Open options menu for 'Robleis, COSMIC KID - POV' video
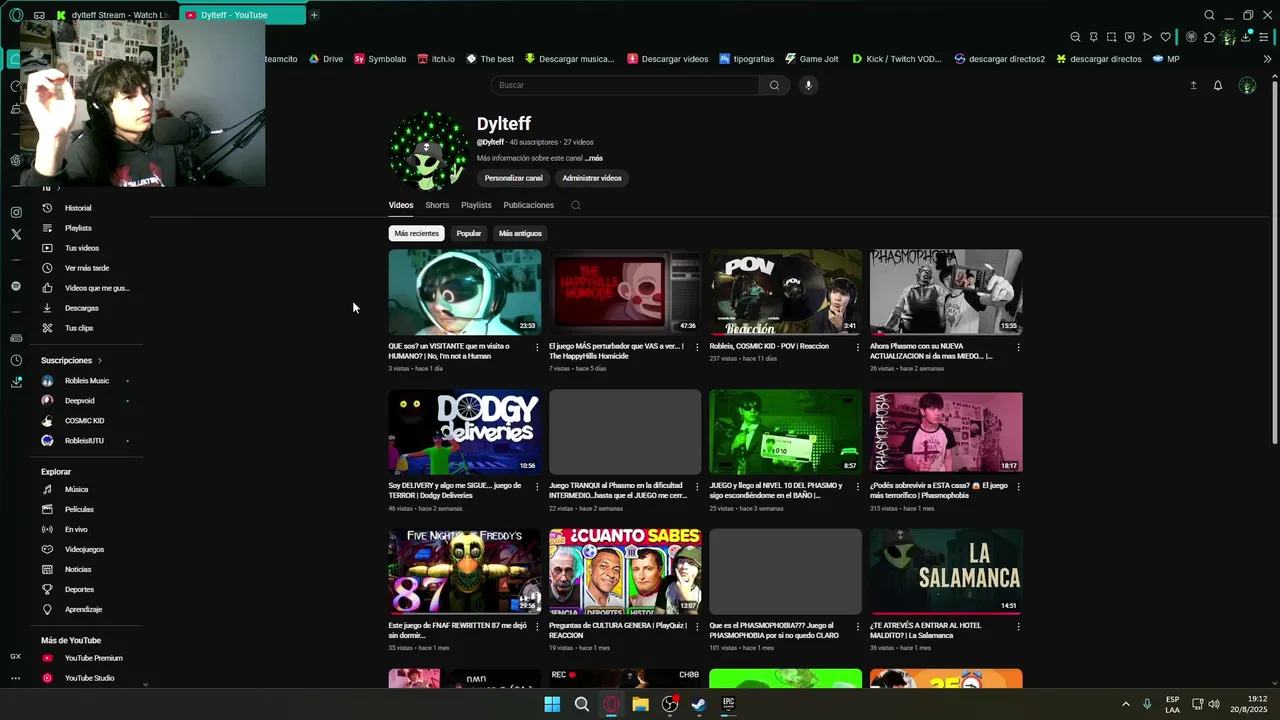1280x720 pixels. [x=857, y=347]
